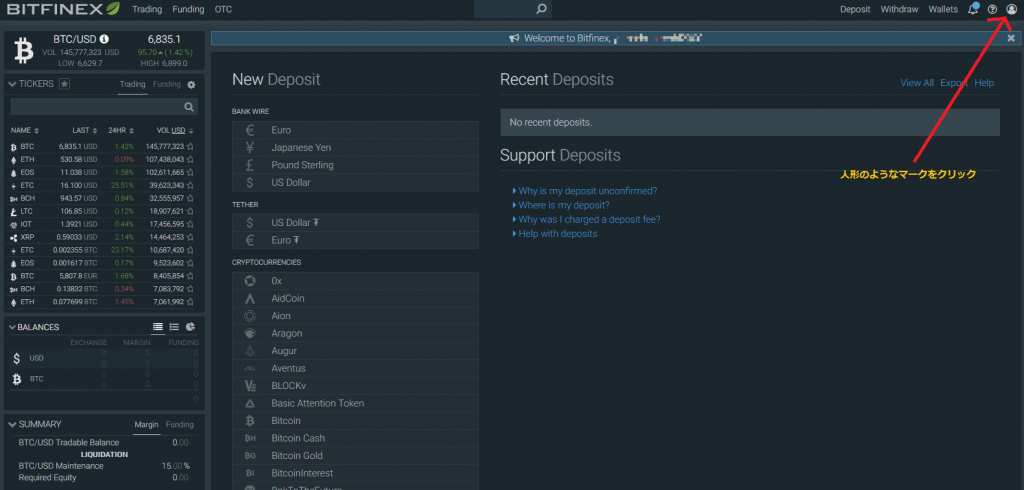This screenshot has height=490, width=1024.
Task: Click the Bitfinex logo
Action: (63, 9)
